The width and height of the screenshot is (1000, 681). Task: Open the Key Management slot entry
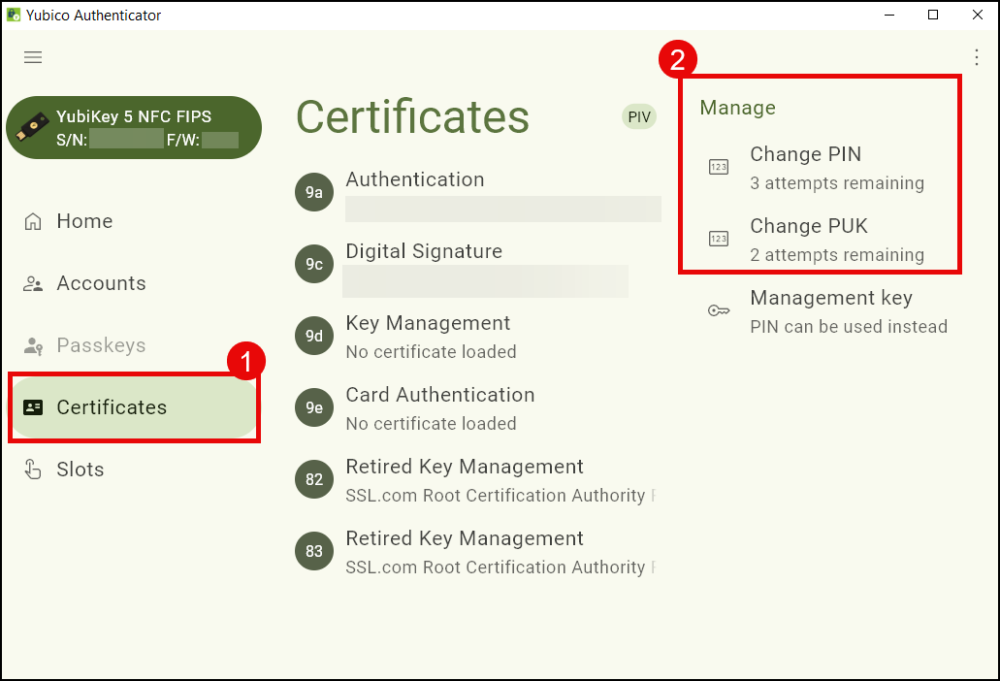[x=428, y=324]
